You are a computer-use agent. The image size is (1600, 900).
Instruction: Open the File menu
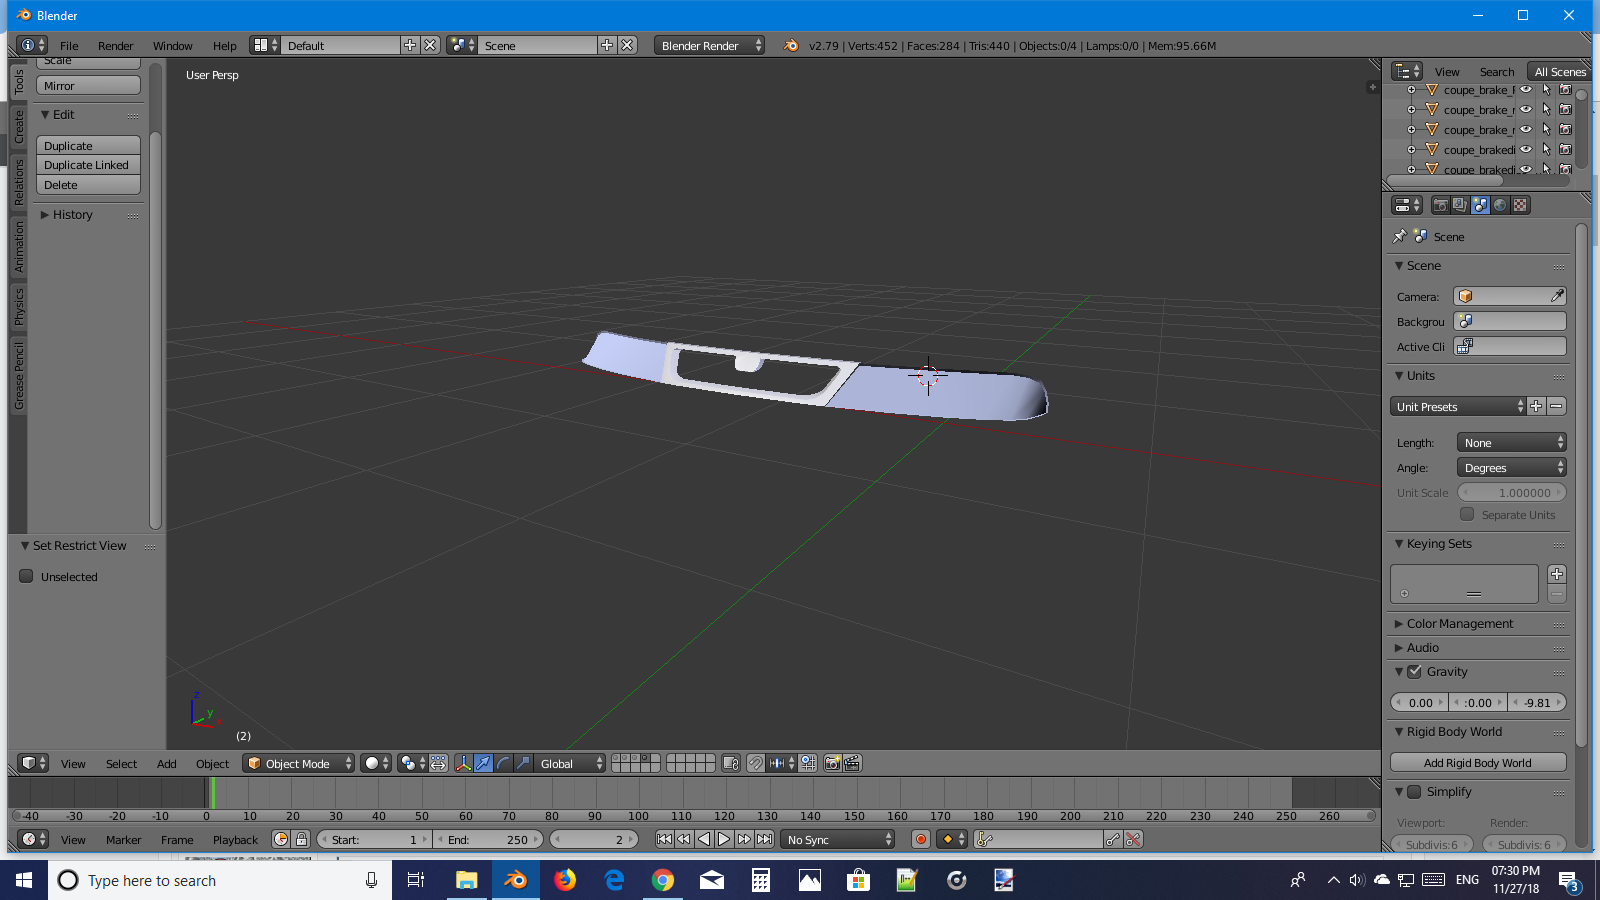coord(69,45)
